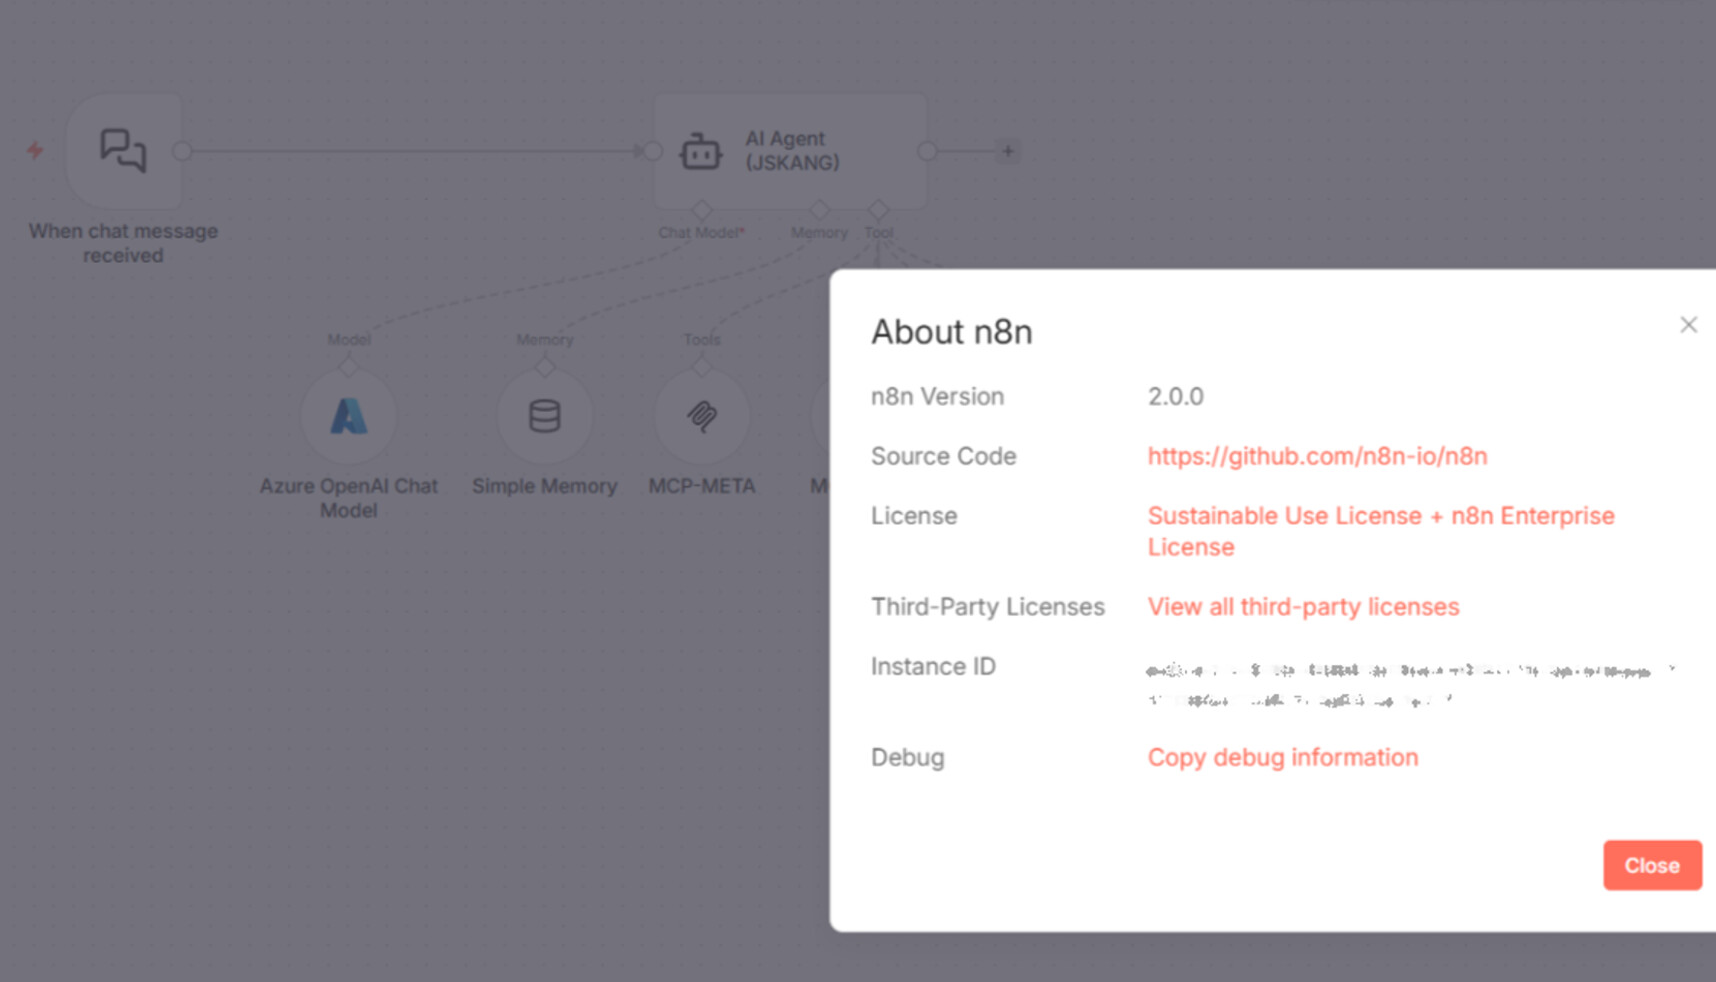Select the Simple Memory database icon

click(544, 416)
